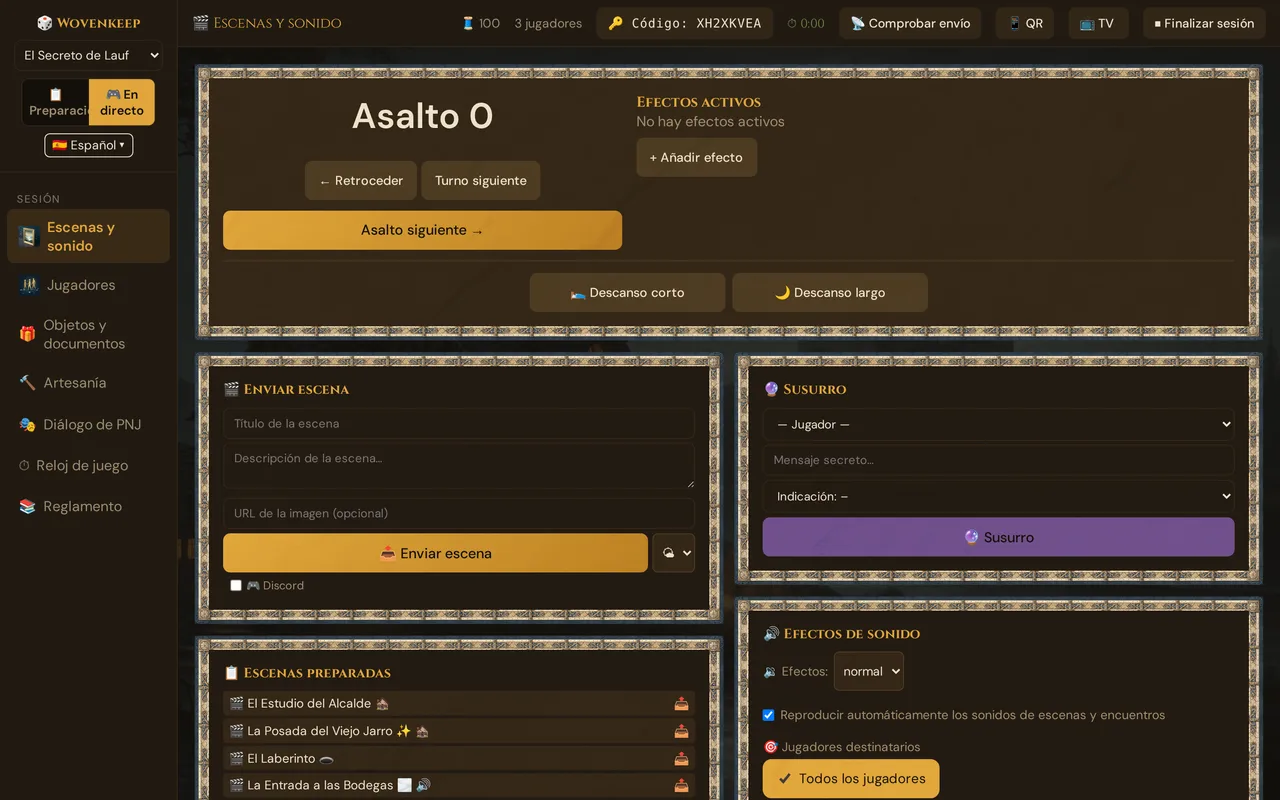
Task: Send La Posada del Viejo Jarro scene
Action: 681,731
